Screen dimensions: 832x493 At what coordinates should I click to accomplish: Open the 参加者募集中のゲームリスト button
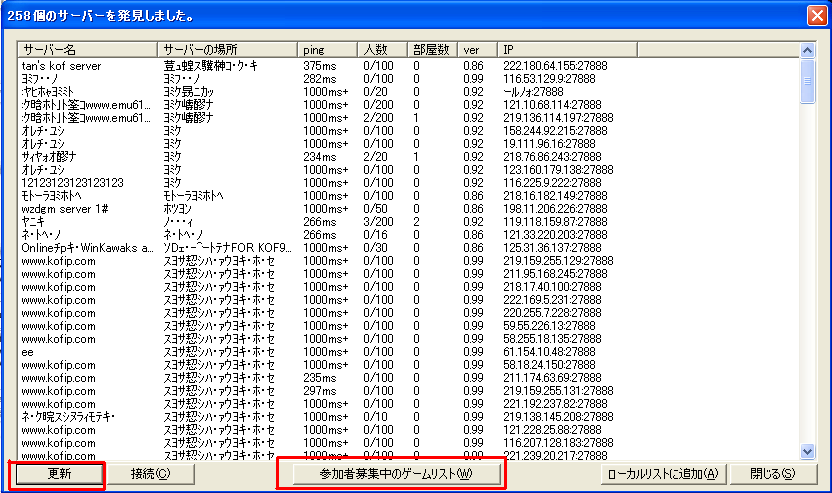click(x=391, y=473)
